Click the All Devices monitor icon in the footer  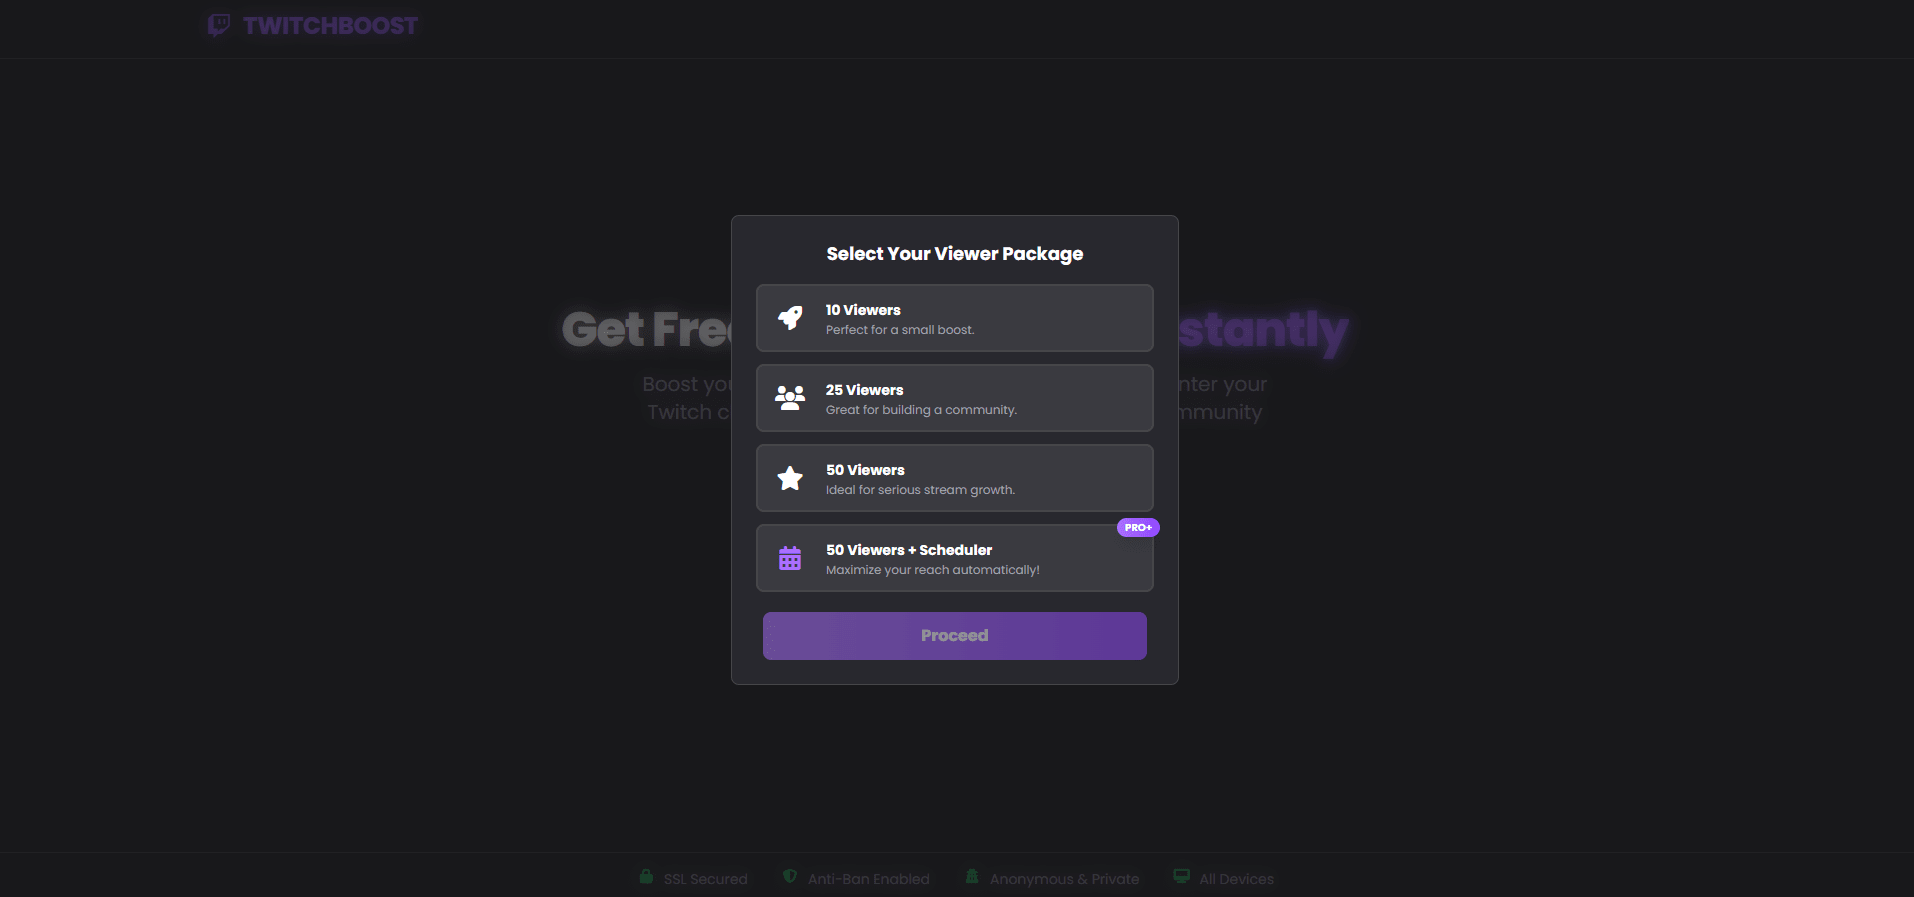[1181, 876]
